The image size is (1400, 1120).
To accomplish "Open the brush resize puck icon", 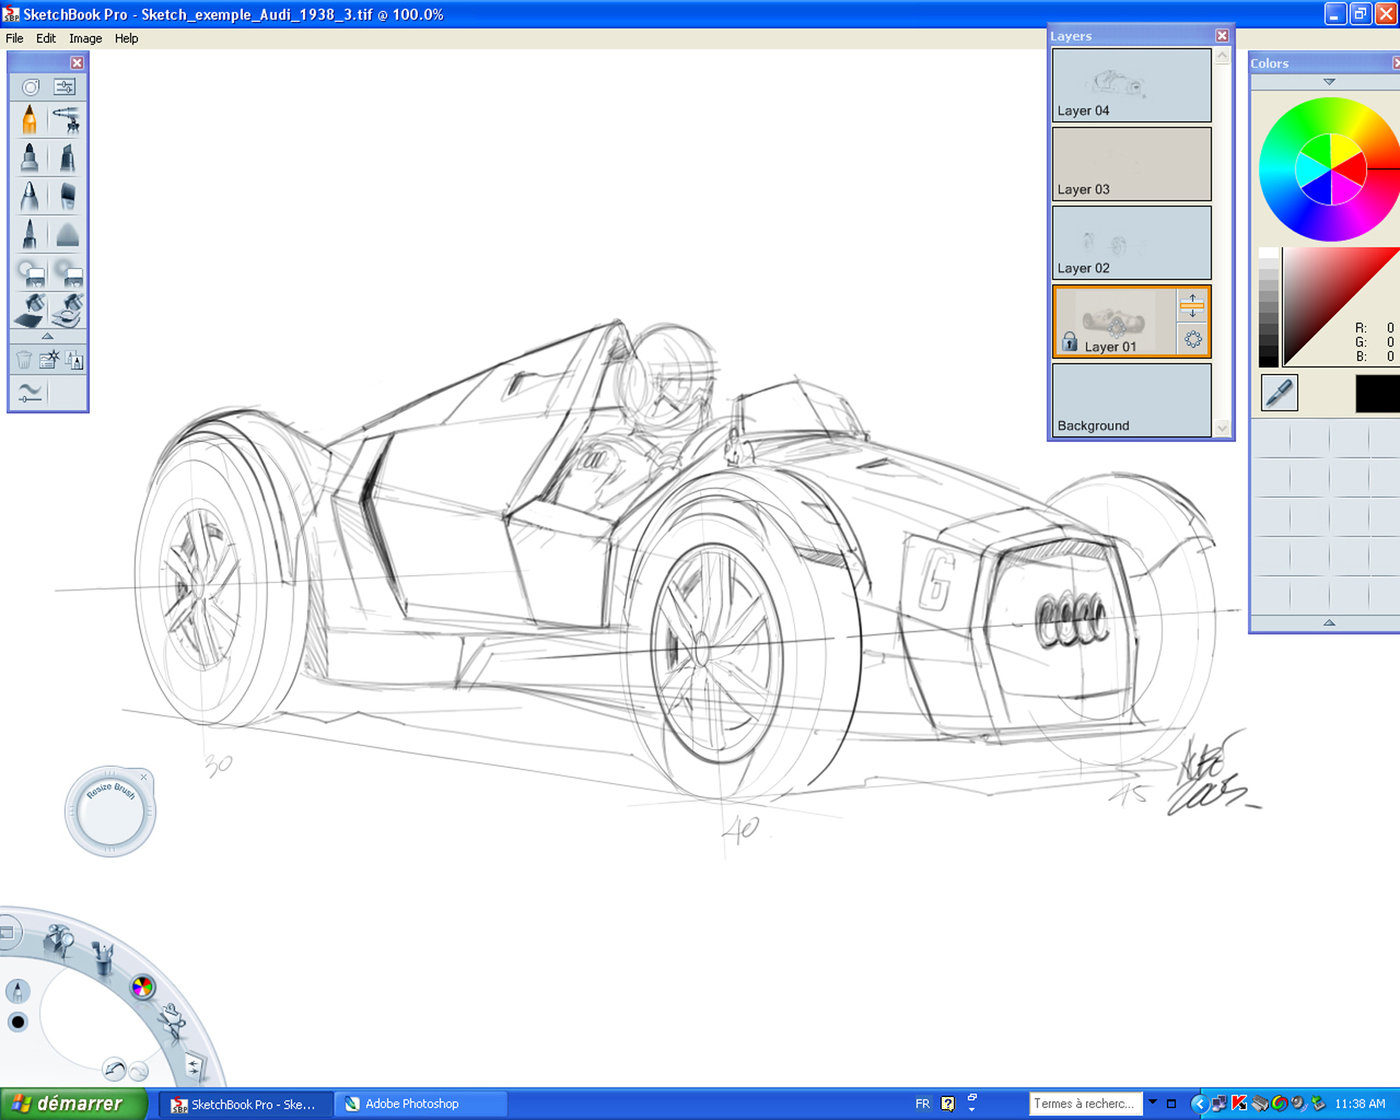I will click(x=30, y=87).
